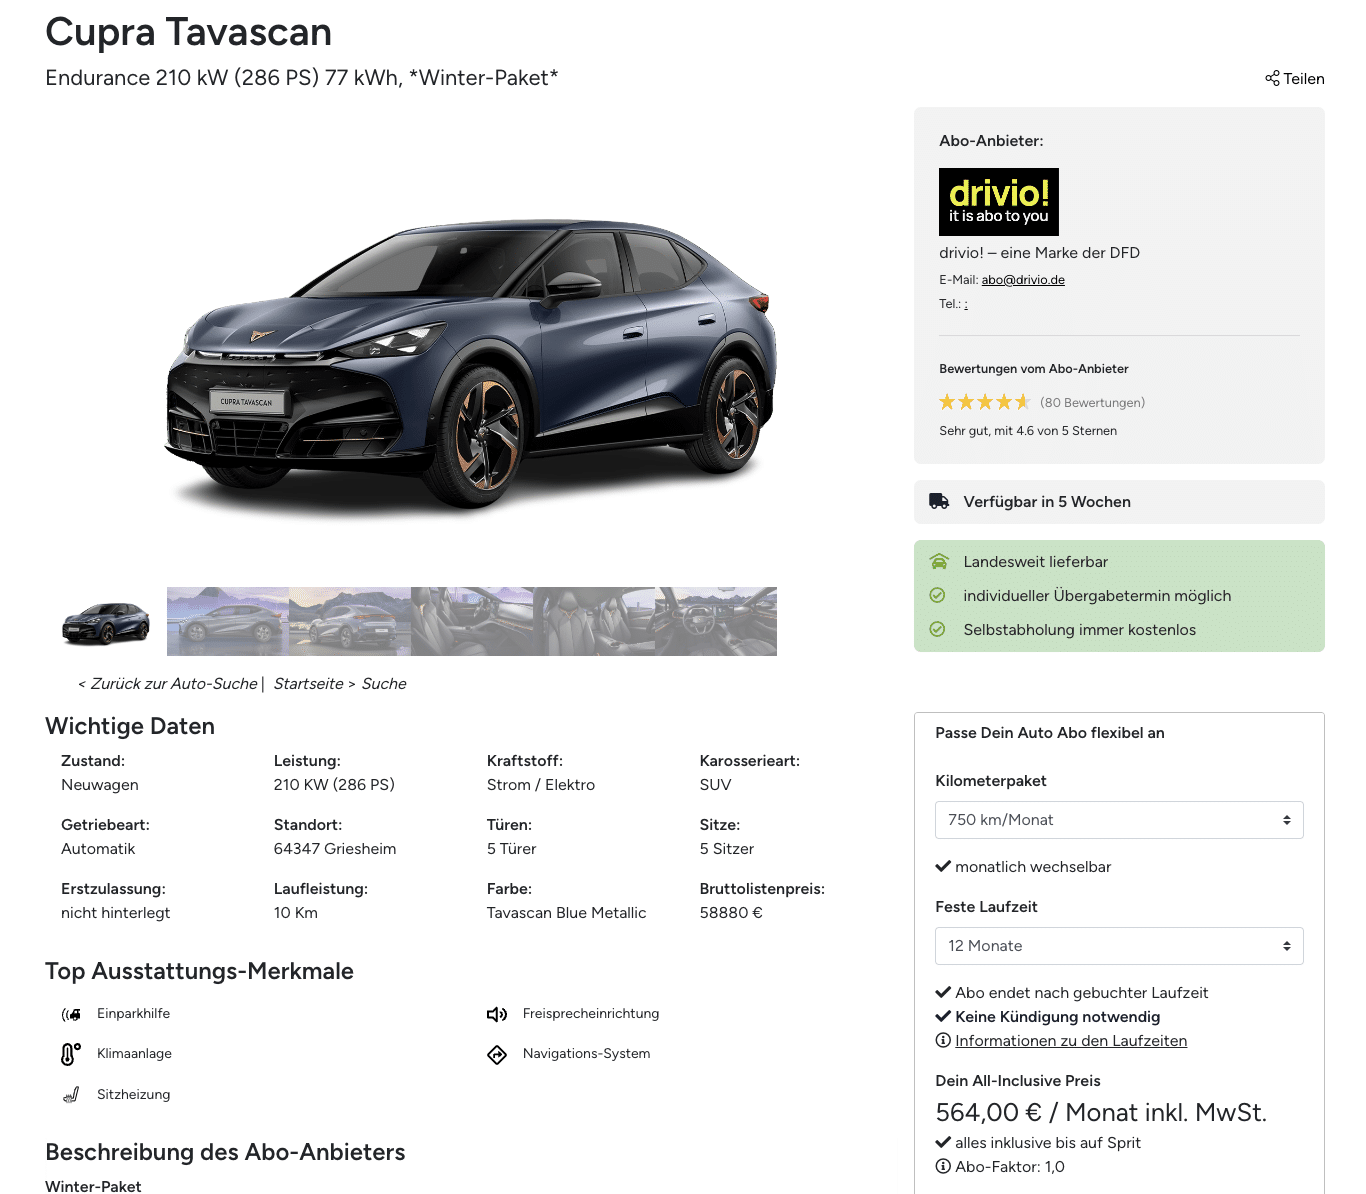Open Informationen zu den Laufzeiten link

(1071, 1041)
